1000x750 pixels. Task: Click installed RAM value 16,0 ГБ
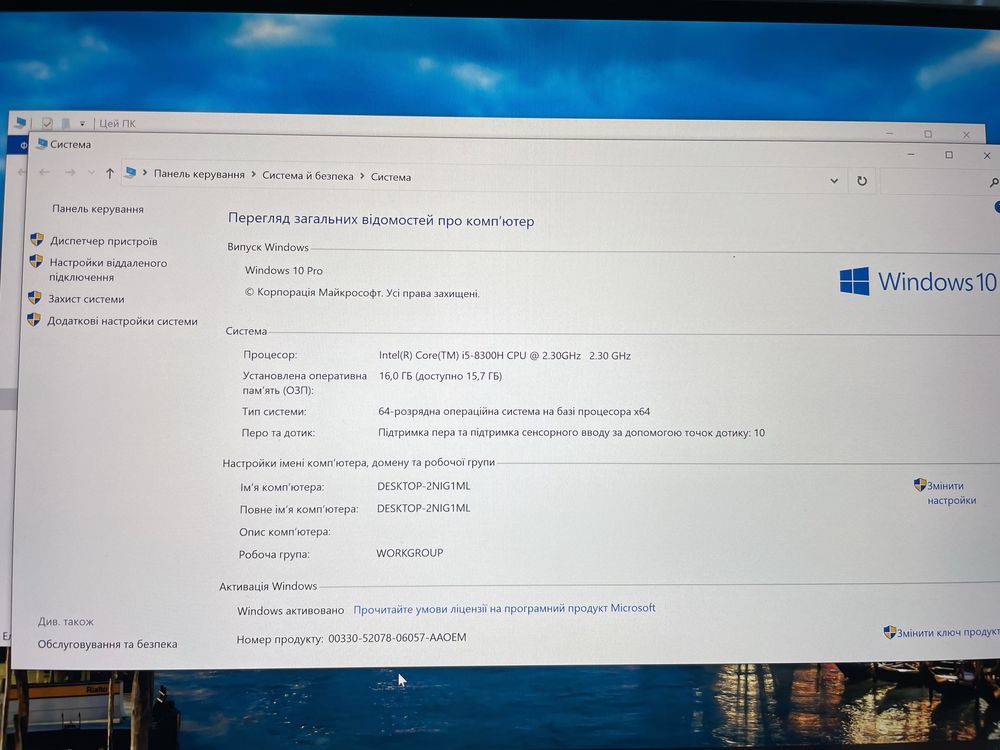[440, 376]
